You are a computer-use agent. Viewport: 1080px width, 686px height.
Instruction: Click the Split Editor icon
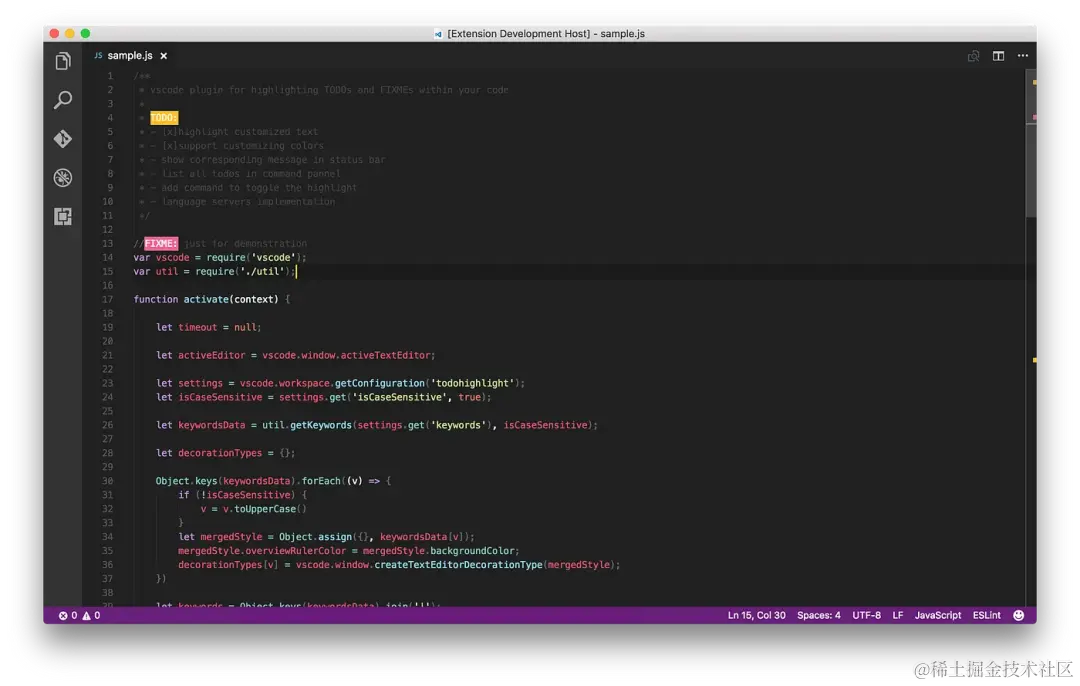click(998, 56)
